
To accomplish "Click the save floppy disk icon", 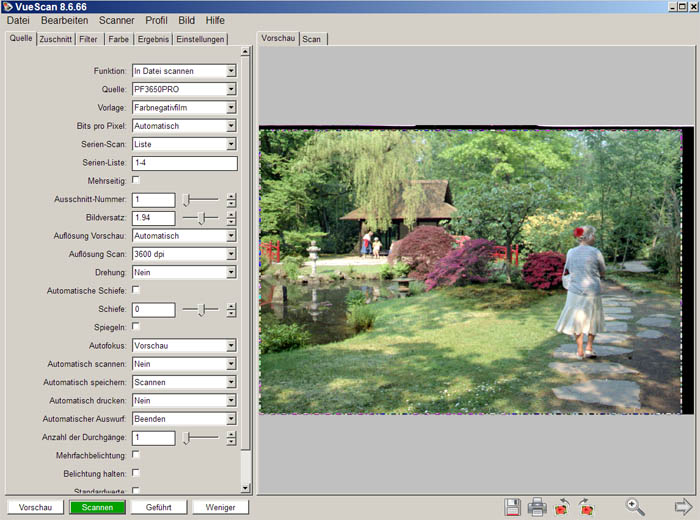I will click(x=513, y=507).
